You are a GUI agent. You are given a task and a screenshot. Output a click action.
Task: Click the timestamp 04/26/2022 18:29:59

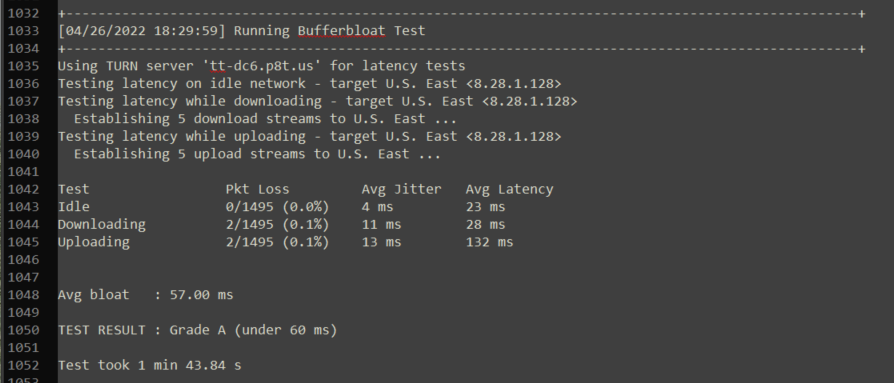pyautogui.click(x=142, y=31)
